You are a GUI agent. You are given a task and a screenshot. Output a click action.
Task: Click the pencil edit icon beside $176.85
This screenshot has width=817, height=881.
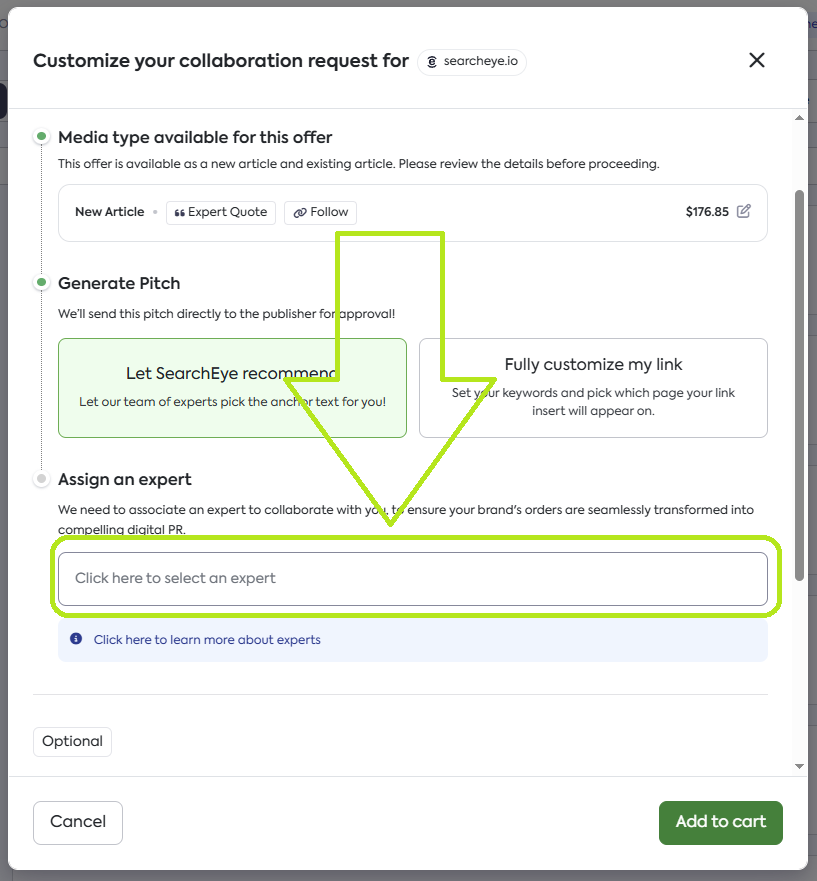(744, 211)
